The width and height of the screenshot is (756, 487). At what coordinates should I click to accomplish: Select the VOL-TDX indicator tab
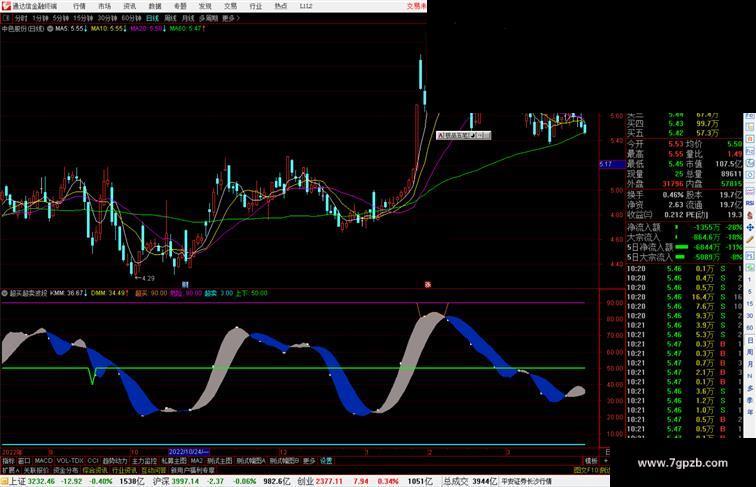(70, 461)
